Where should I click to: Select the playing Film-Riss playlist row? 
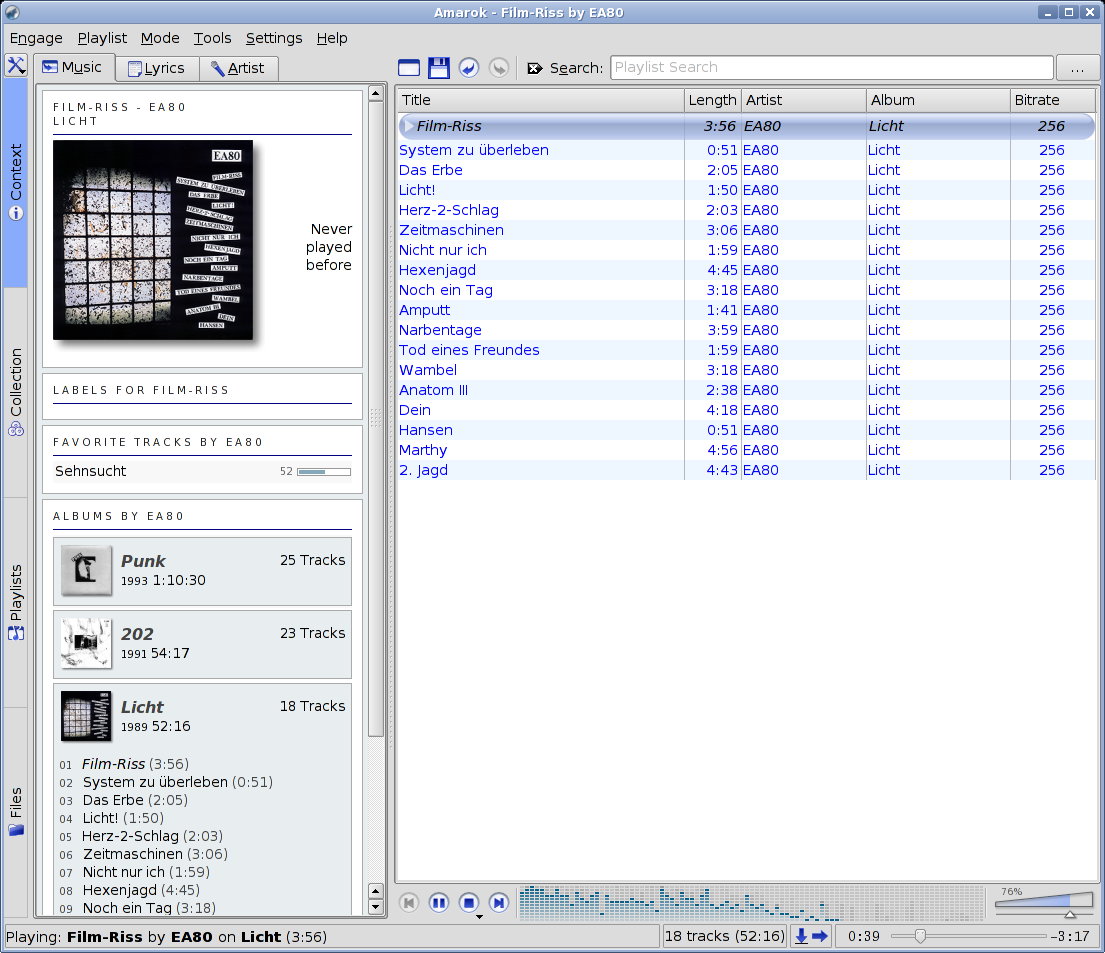(746, 126)
